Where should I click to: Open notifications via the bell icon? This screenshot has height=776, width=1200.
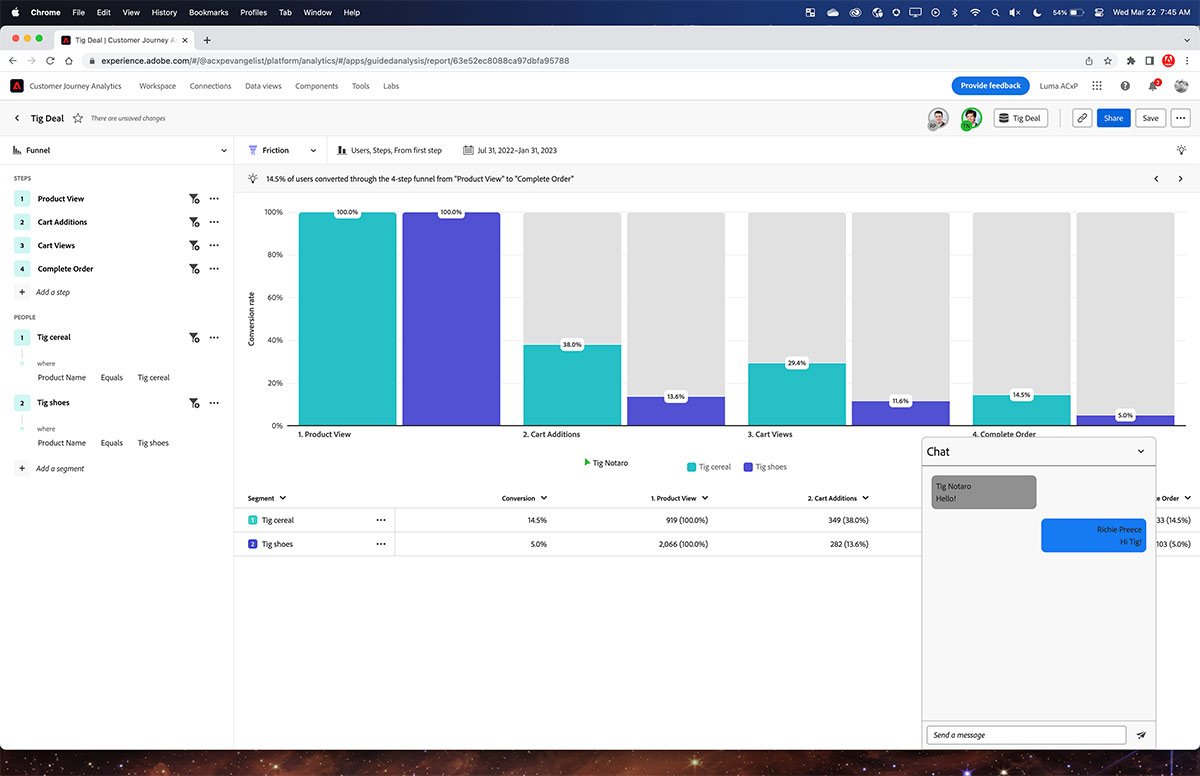pyautogui.click(x=1151, y=86)
